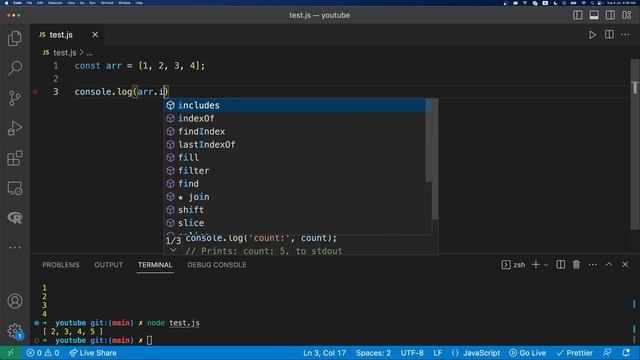The image size is (640, 360).
Task: Close the terminal panel
Action: (625, 265)
